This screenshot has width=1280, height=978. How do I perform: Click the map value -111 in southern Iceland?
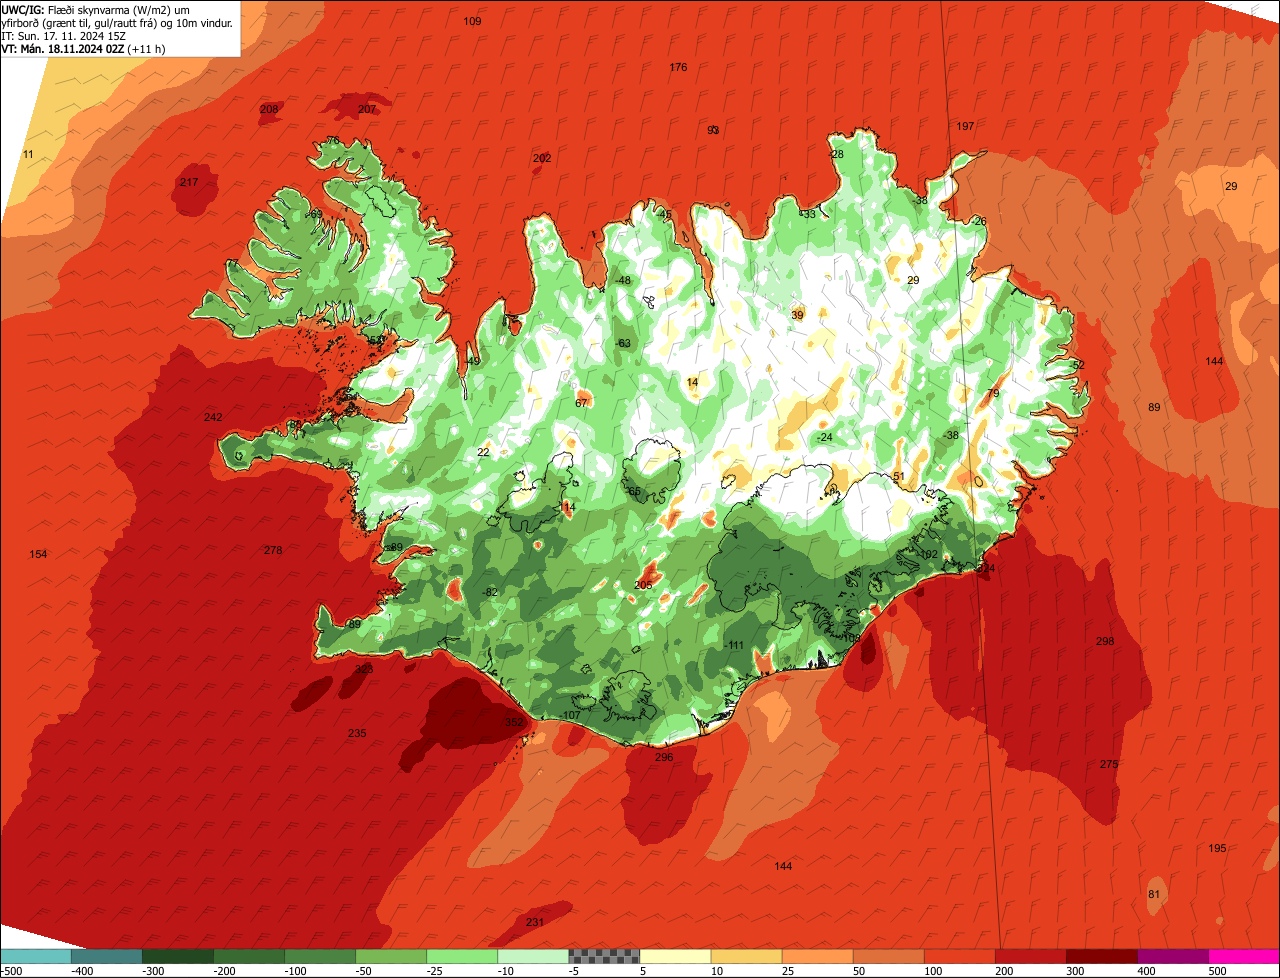(735, 645)
